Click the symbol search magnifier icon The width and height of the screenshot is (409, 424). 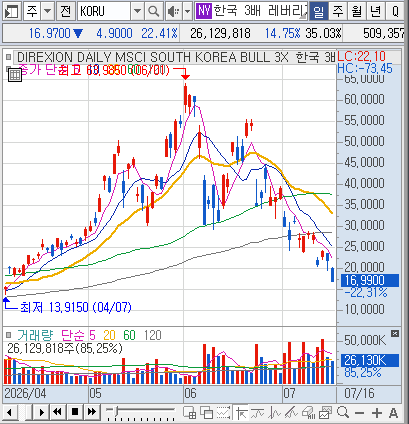click(x=153, y=11)
